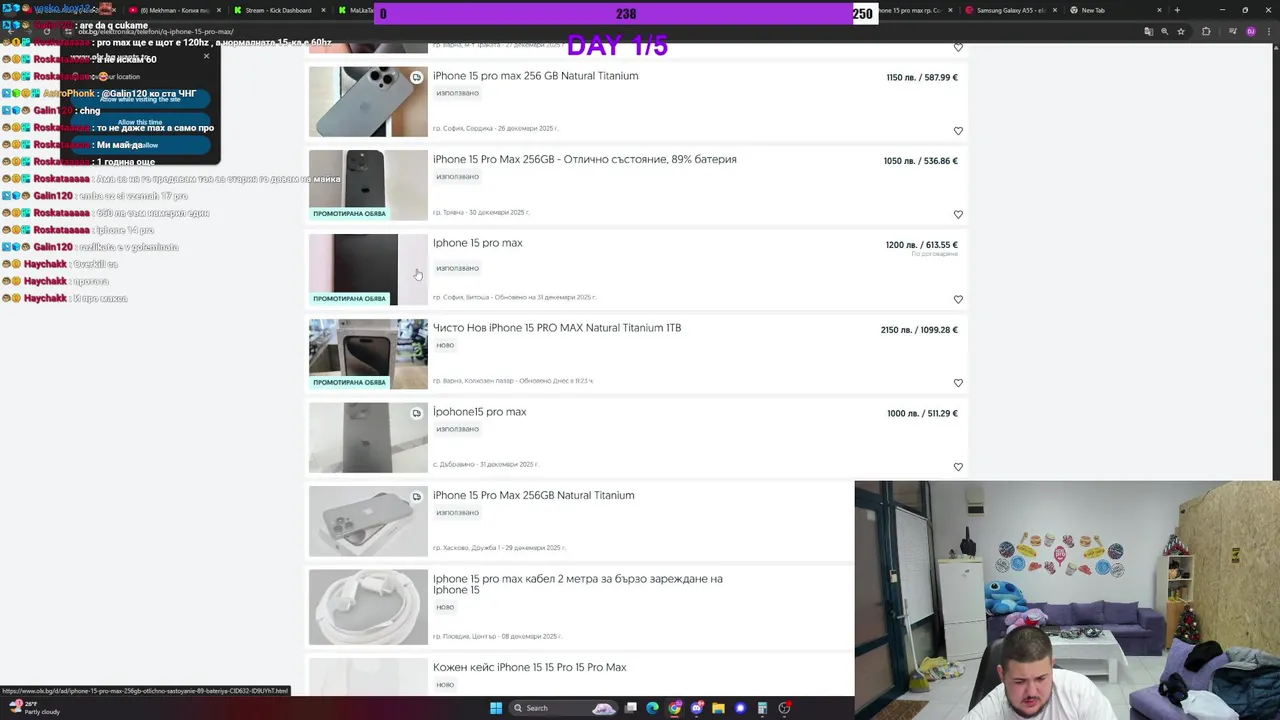The image size is (1280, 720).
Task: Open Task View on the taskbar
Action: click(631, 708)
